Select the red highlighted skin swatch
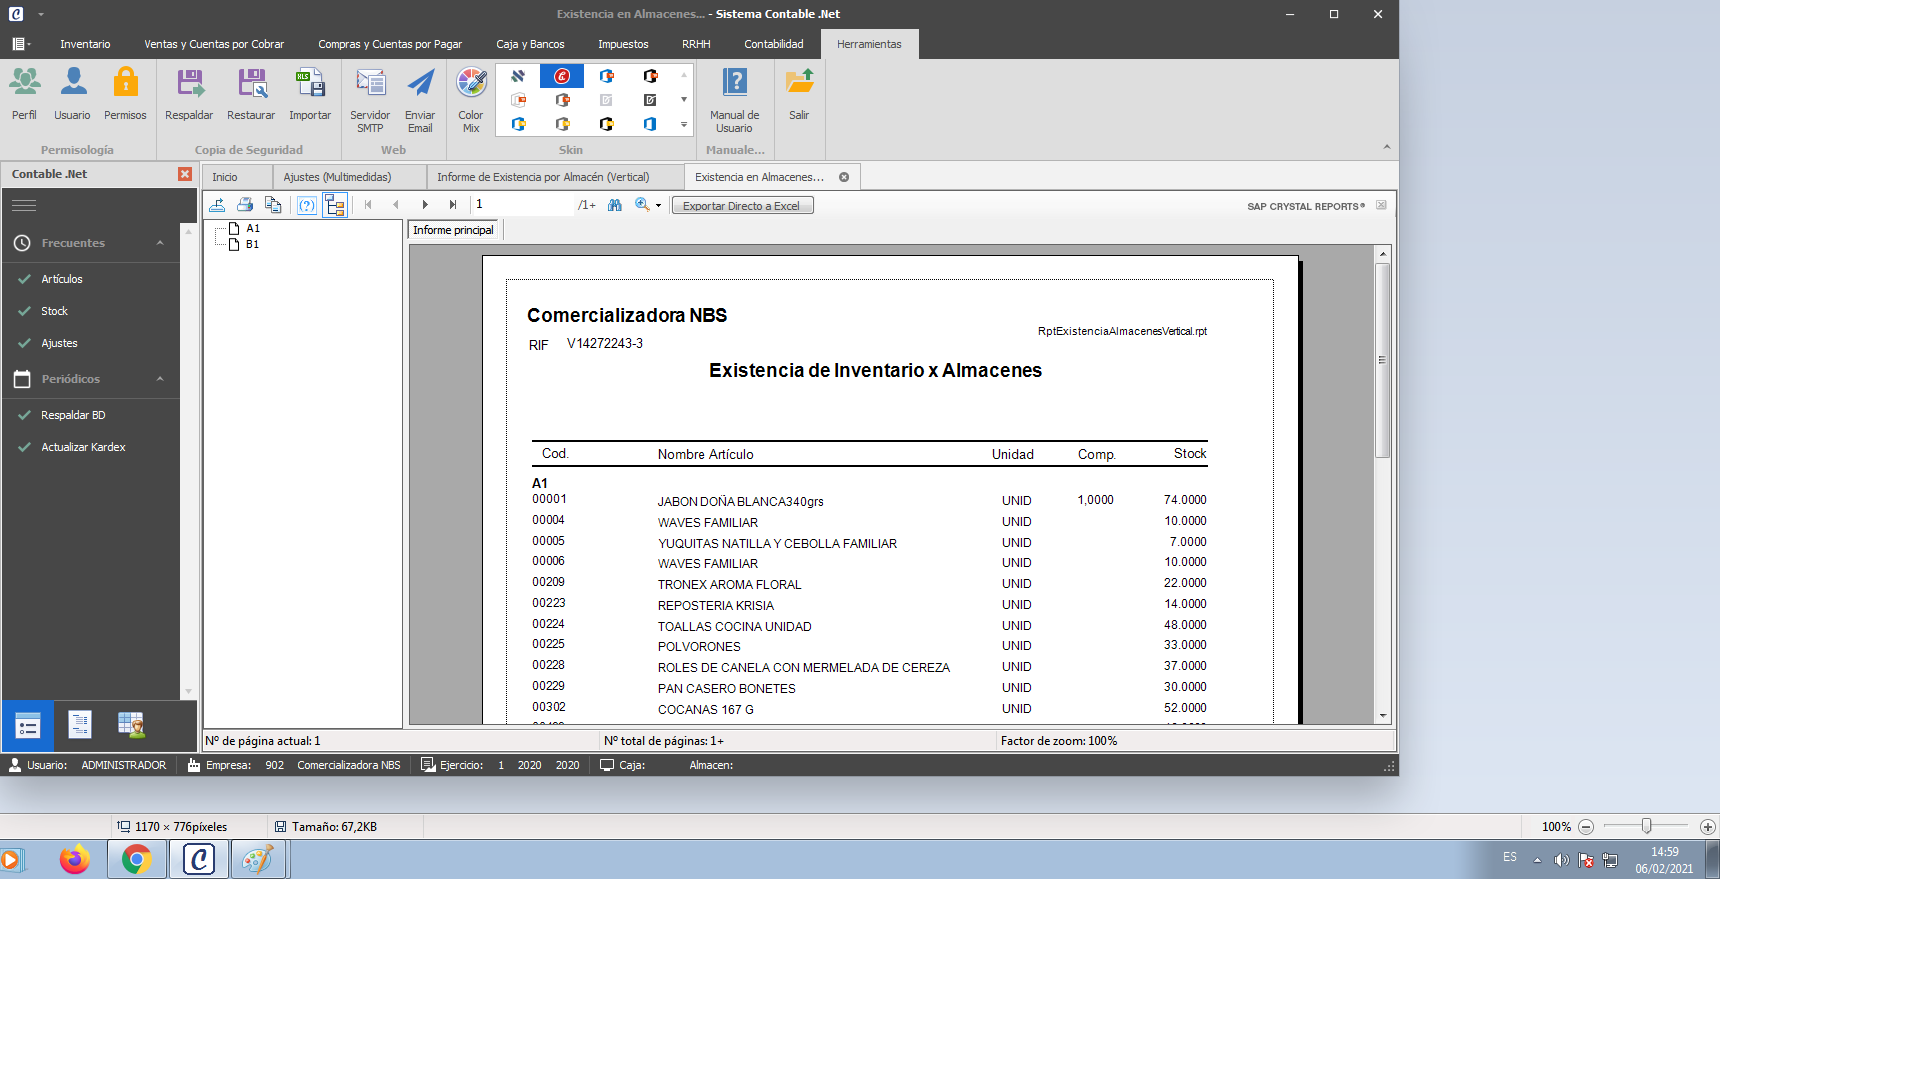Screen dimensions: 1920x1080 (562, 76)
